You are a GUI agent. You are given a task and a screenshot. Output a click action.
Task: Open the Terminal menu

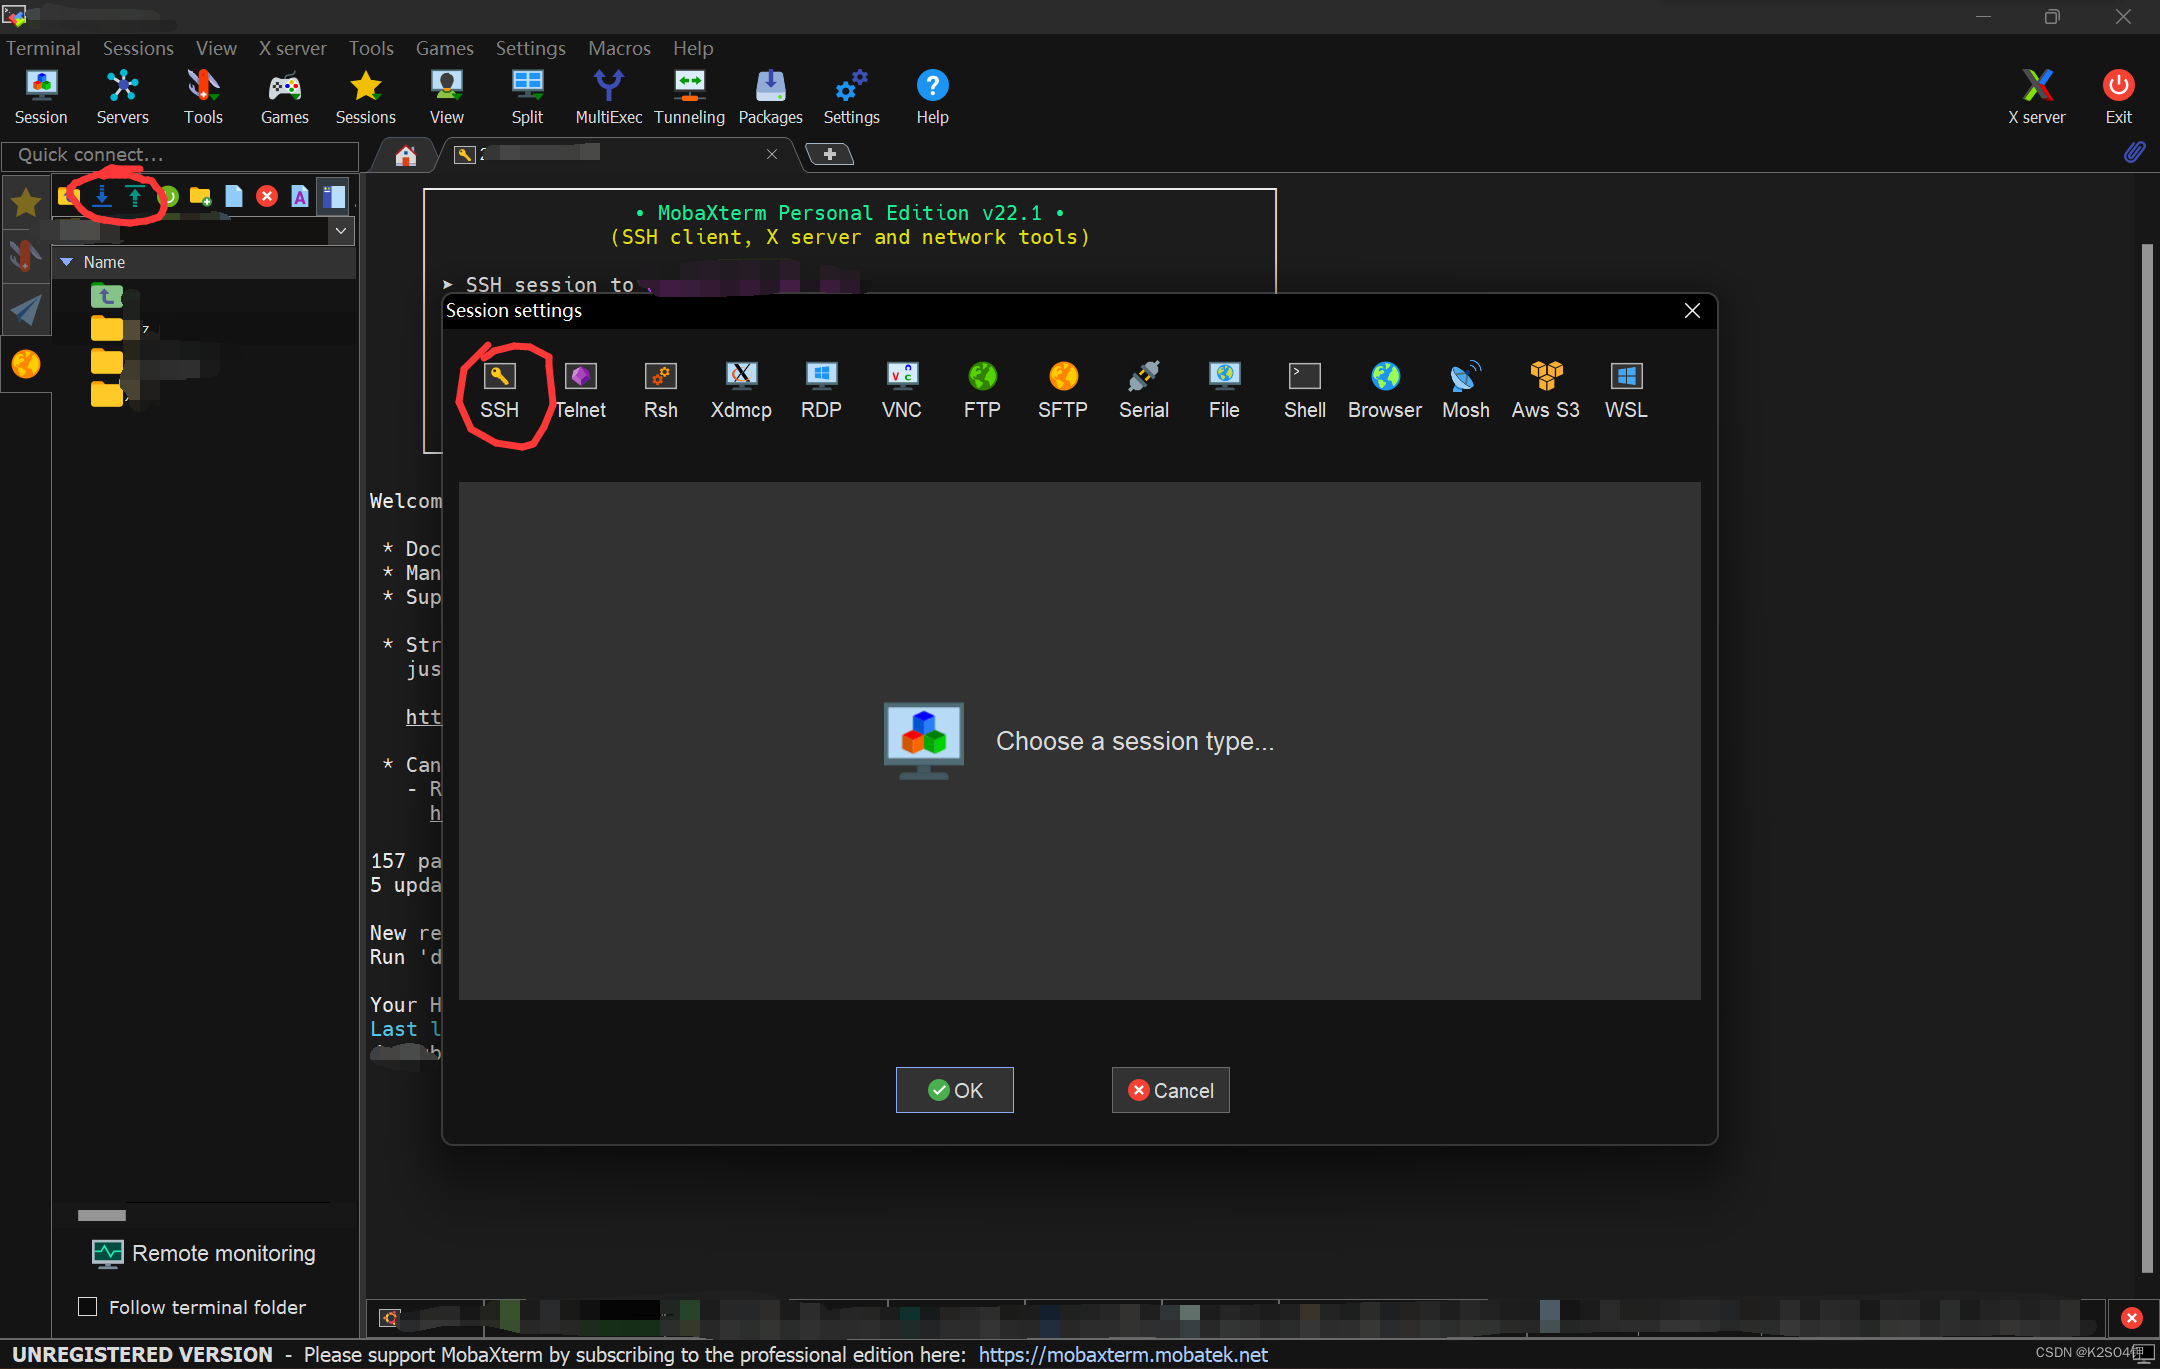(43, 48)
